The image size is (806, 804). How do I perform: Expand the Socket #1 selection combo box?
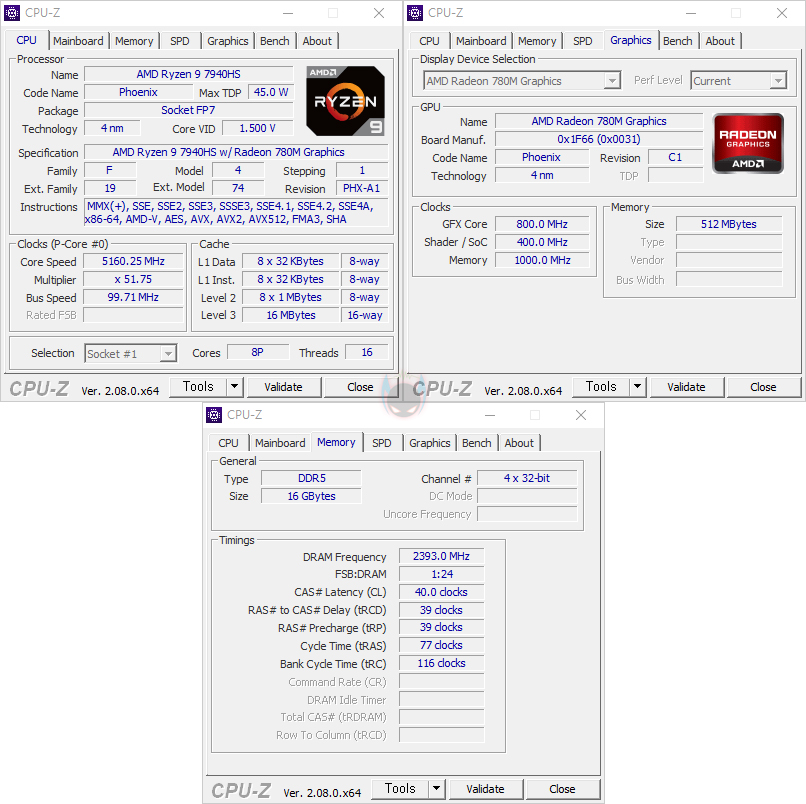point(168,354)
